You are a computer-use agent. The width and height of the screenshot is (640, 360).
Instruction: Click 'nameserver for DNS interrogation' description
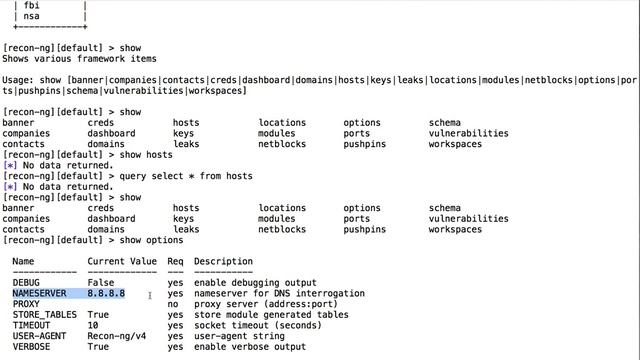tap(279, 293)
